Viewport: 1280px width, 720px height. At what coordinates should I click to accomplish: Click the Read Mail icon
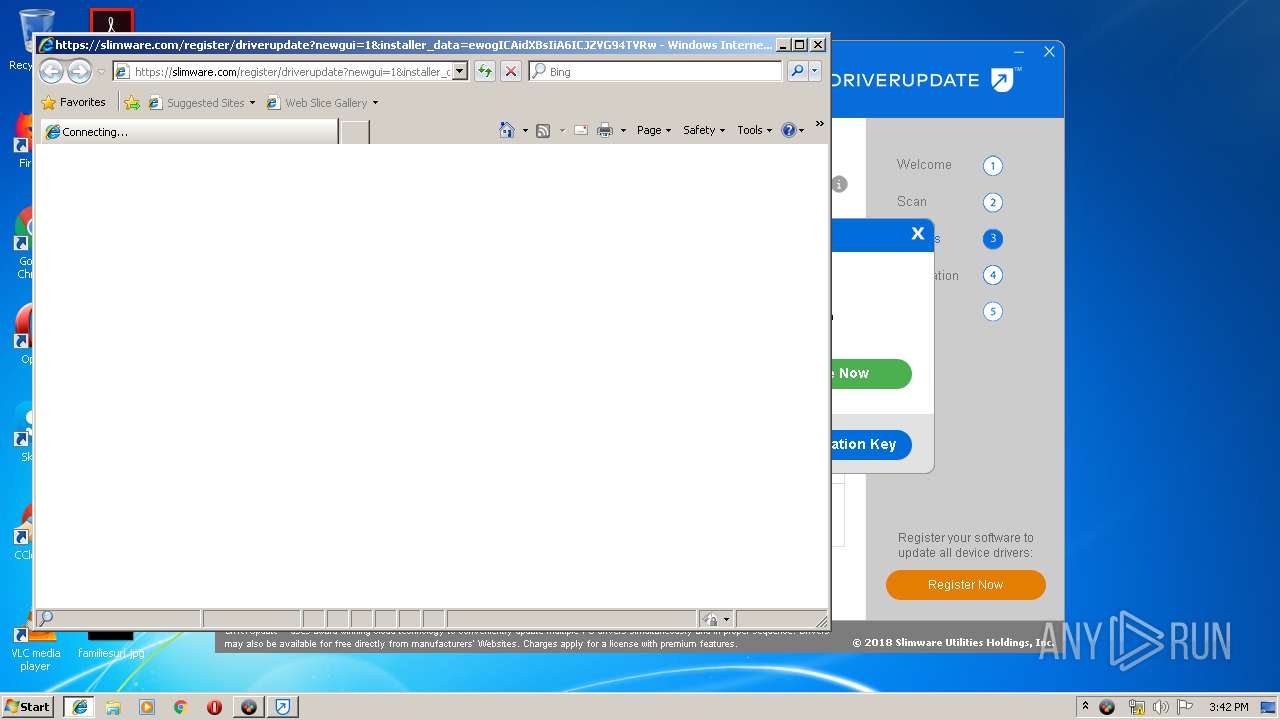pos(581,130)
